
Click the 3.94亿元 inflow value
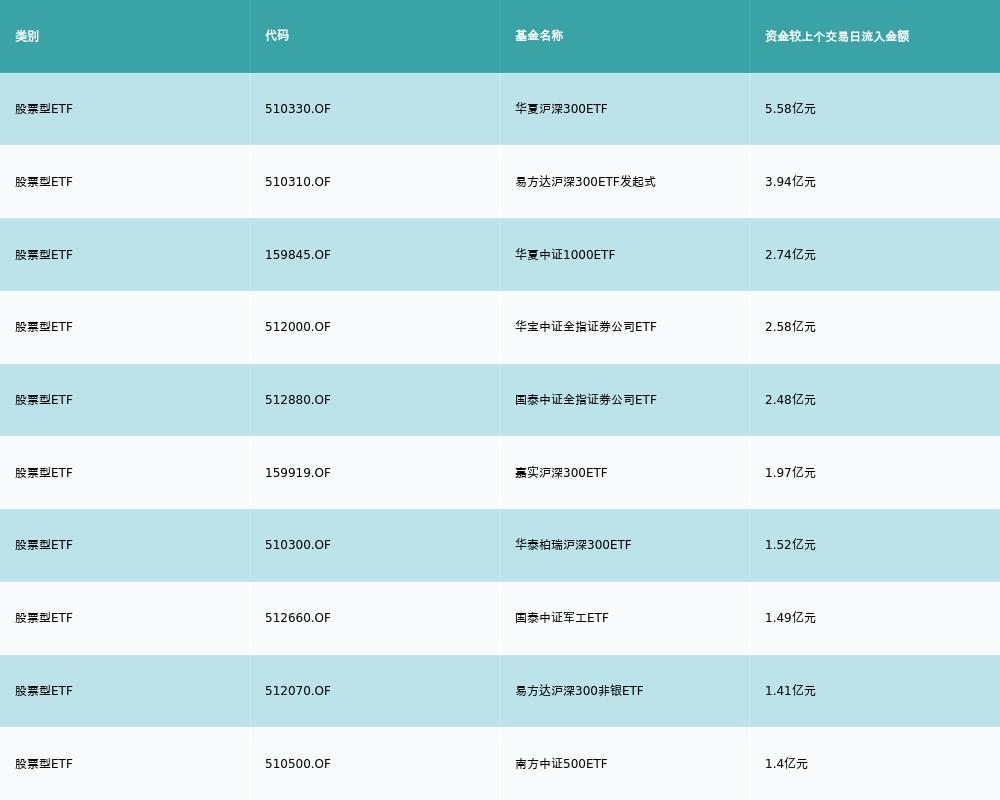790,182
